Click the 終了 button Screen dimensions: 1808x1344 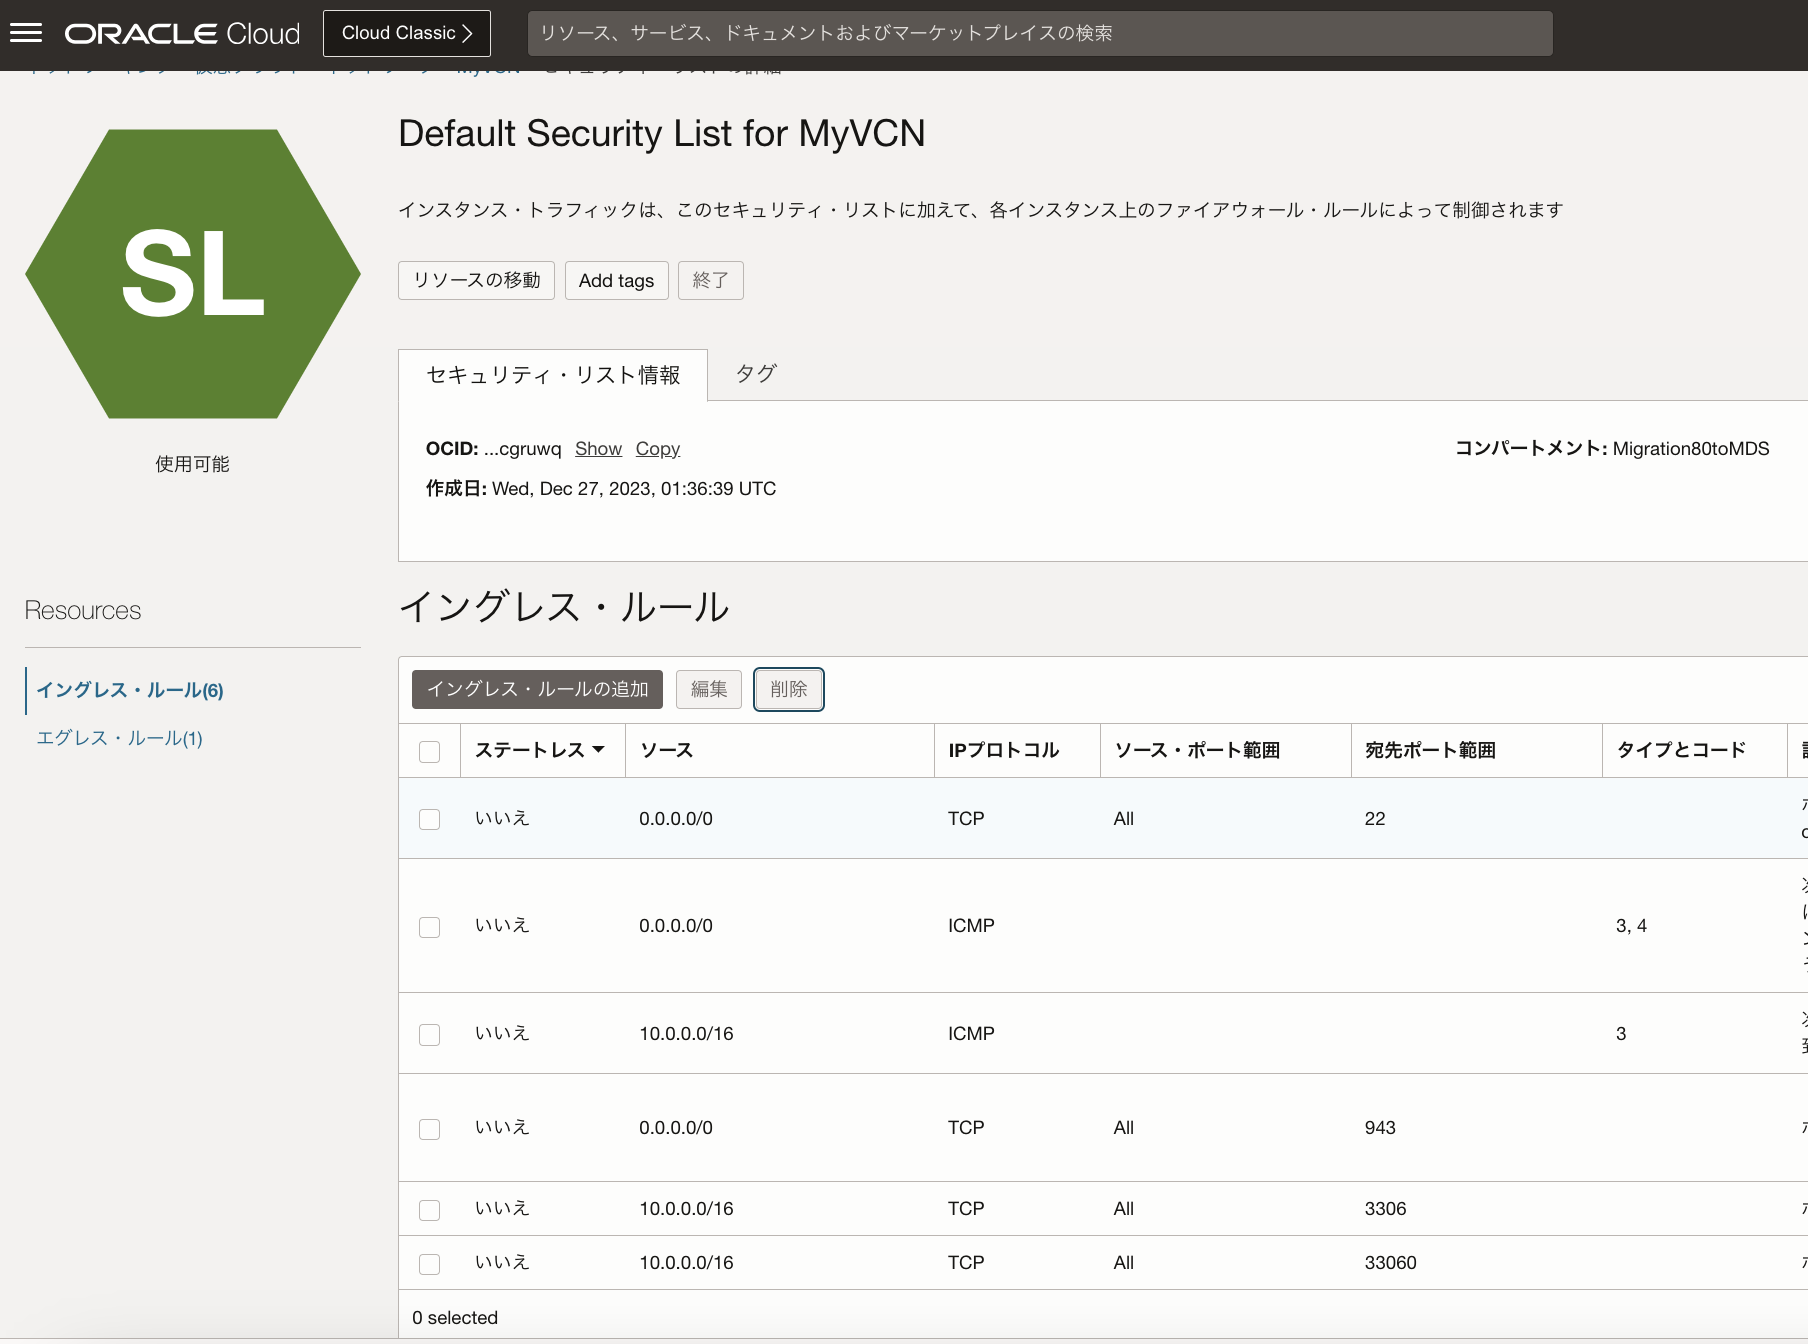[x=710, y=280]
